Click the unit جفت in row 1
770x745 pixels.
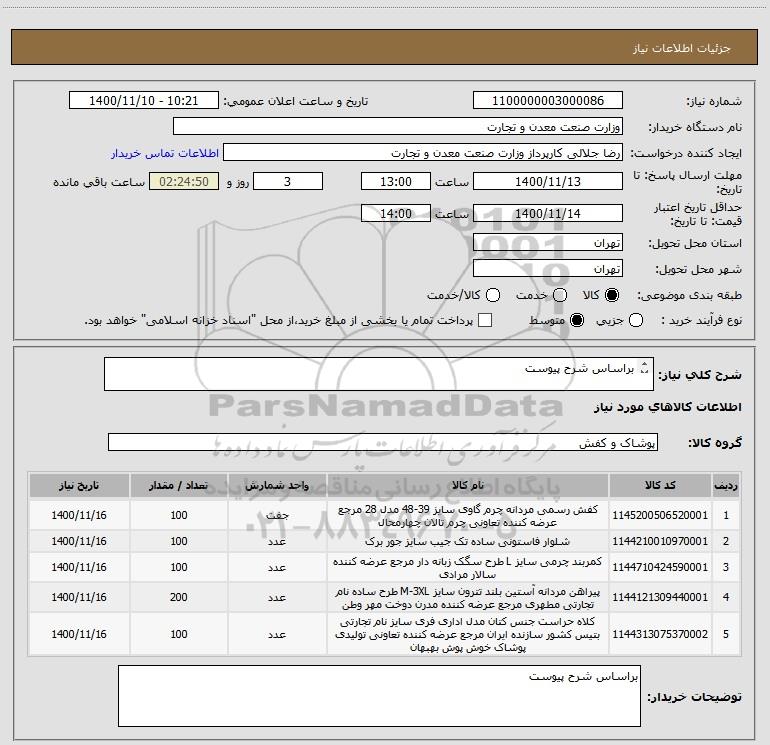pyautogui.click(x=277, y=515)
